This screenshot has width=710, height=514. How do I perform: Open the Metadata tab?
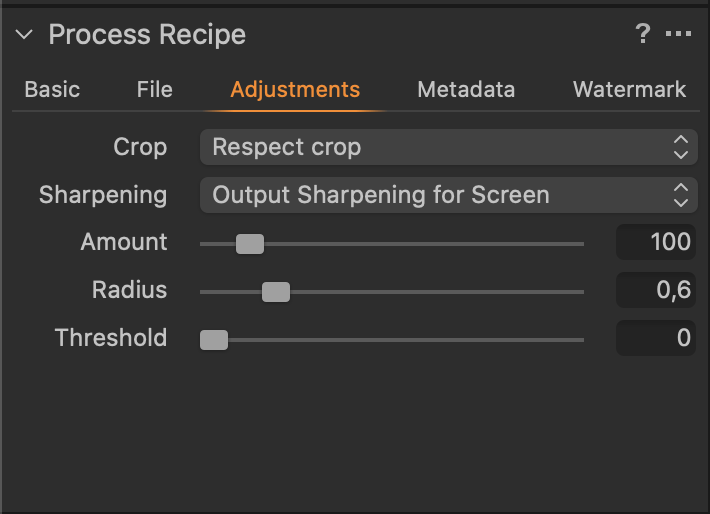pos(466,89)
